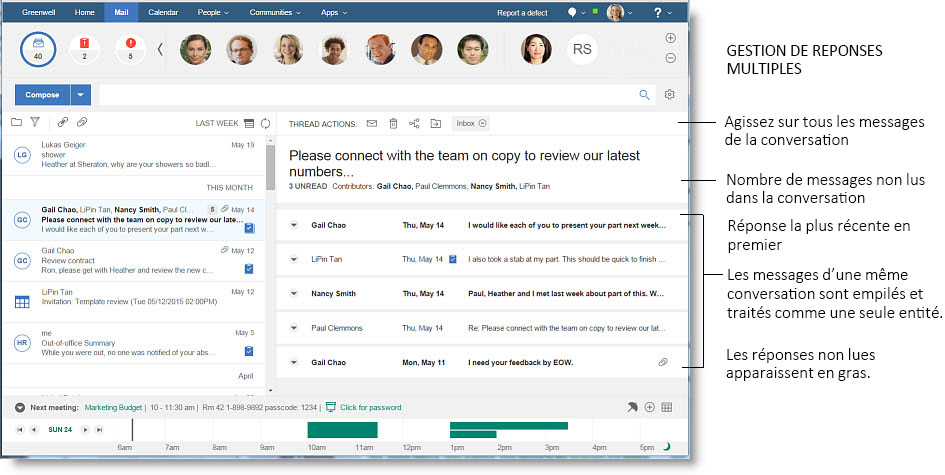Open the folders icon above message list
The height and width of the screenshot is (475, 945).
click(16, 122)
